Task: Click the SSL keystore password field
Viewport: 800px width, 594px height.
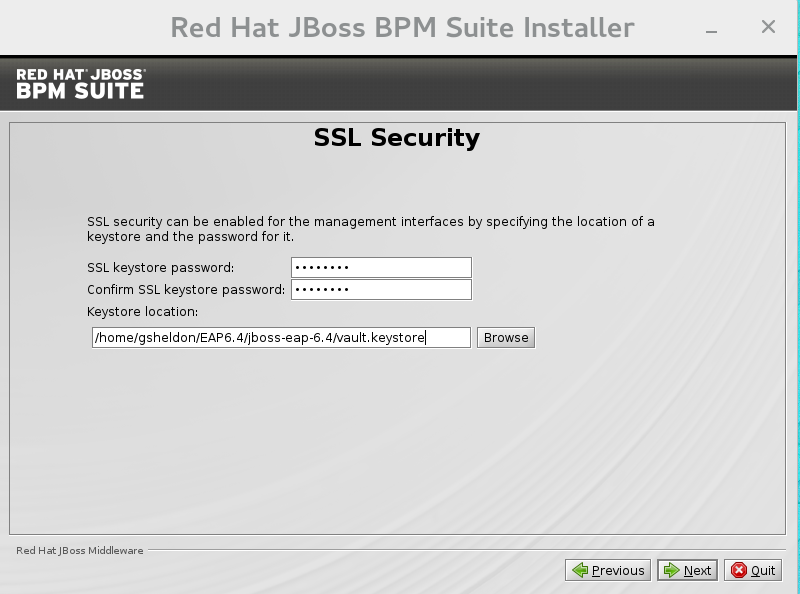Action: coord(380,267)
